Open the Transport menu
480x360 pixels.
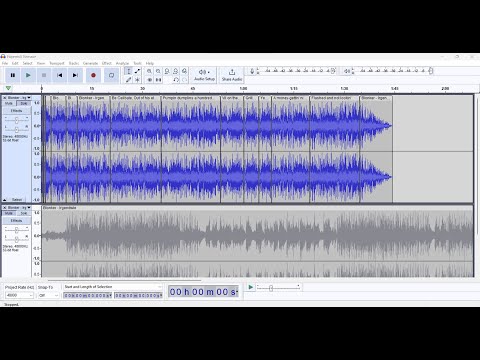pyautogui.click(x=57, y=63)
